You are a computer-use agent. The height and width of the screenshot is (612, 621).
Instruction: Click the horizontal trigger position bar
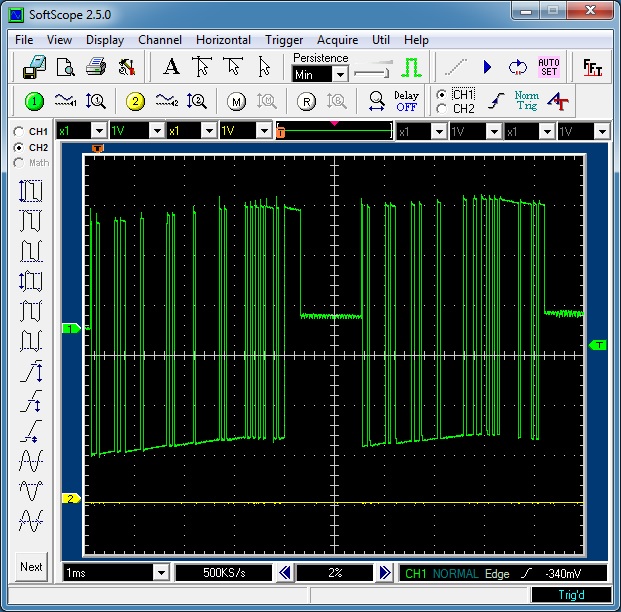(x=334, y=131)
